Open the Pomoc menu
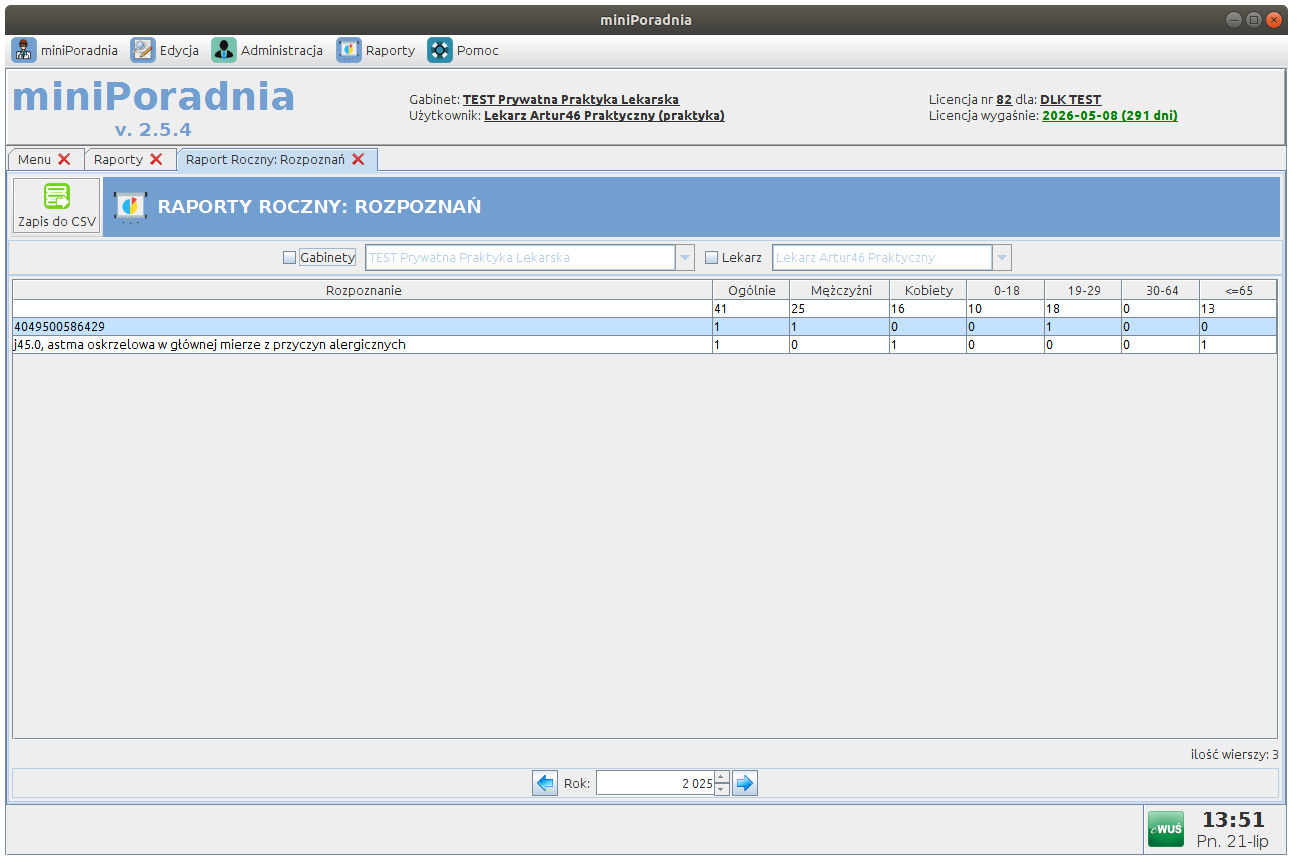This screenshot has width=1297, height=865. [x=463, y=50]
